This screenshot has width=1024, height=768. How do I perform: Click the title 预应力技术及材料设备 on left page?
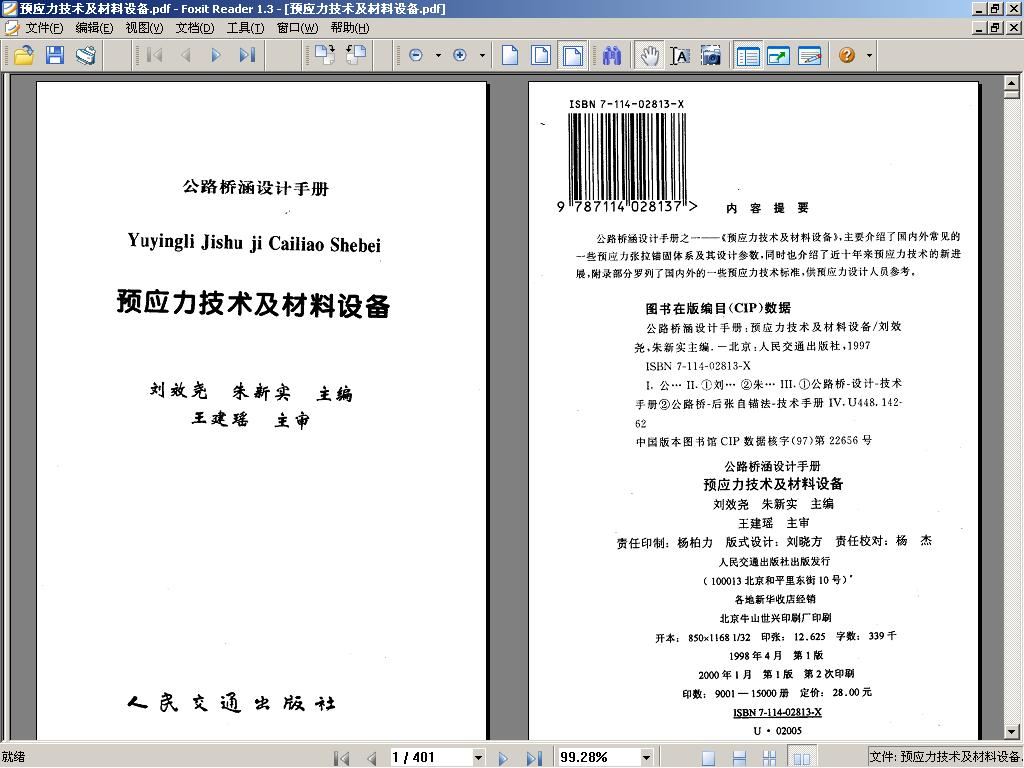click(253, 304)
